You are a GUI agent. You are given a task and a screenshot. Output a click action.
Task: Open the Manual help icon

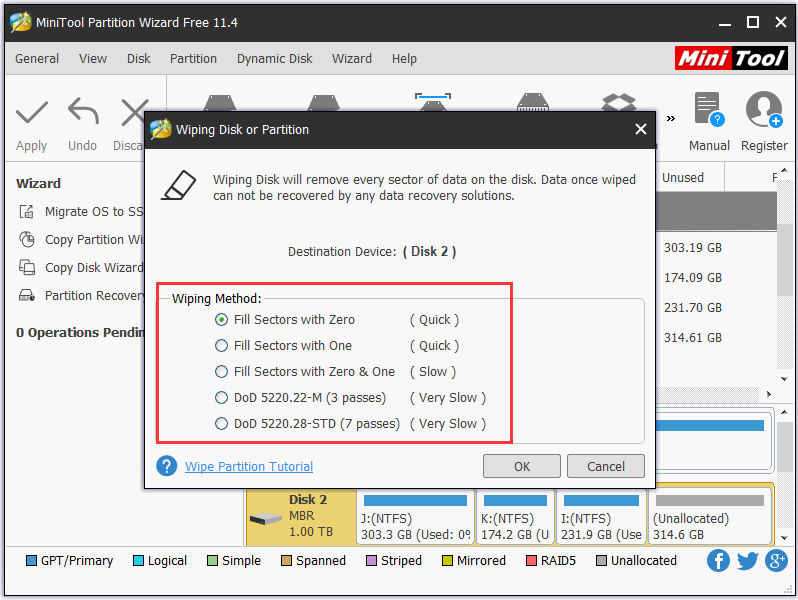(709, 109)
